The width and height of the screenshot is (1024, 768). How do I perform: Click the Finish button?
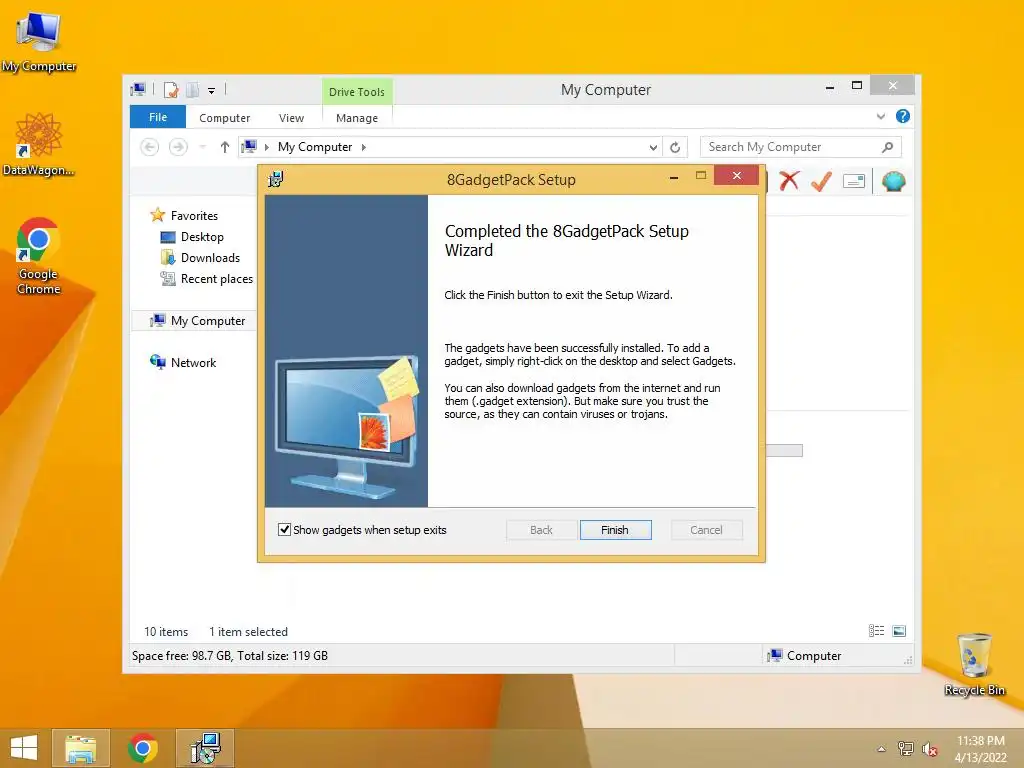[615, 530]
